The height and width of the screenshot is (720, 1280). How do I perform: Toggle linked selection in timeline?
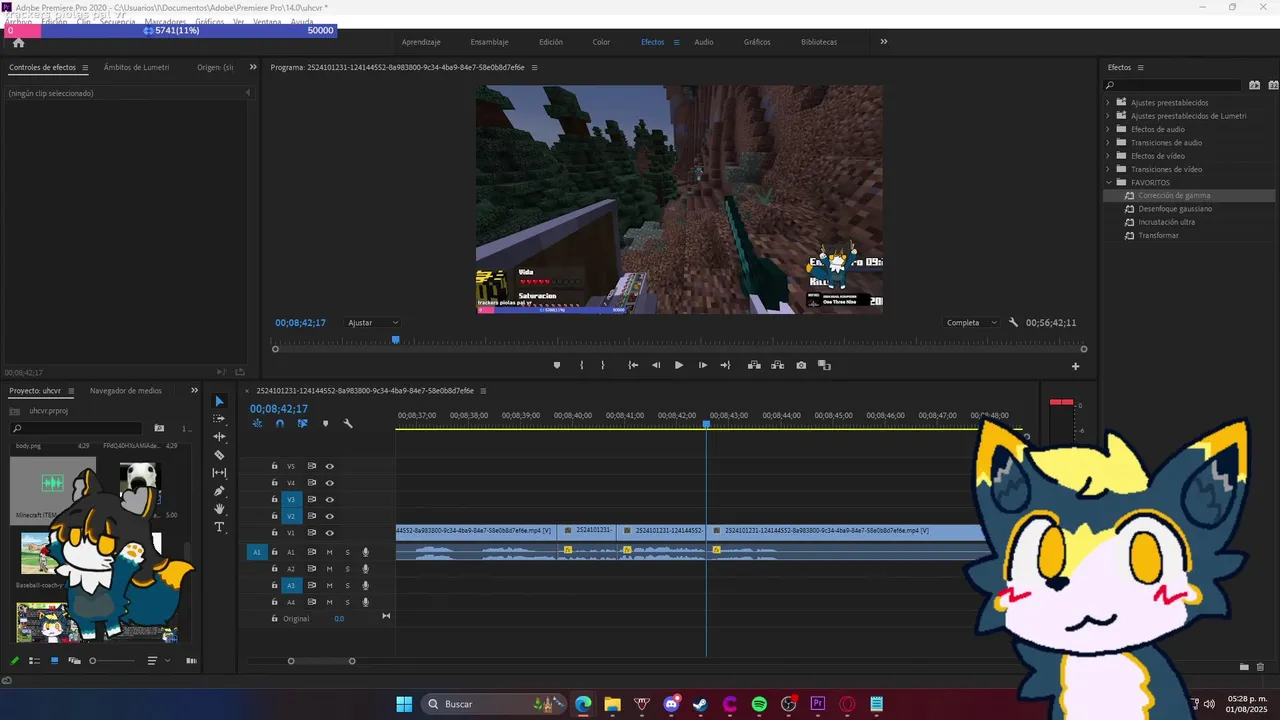302,424
